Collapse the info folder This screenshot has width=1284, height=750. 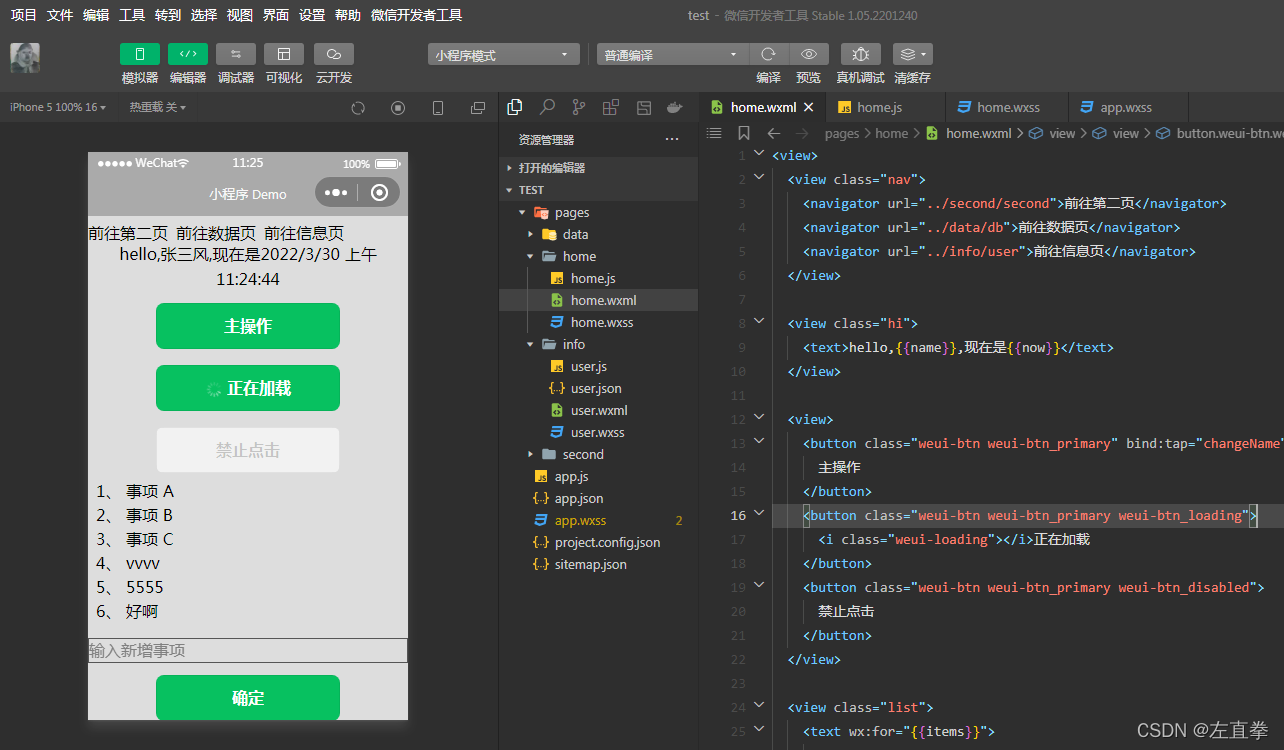pos(599,344)
